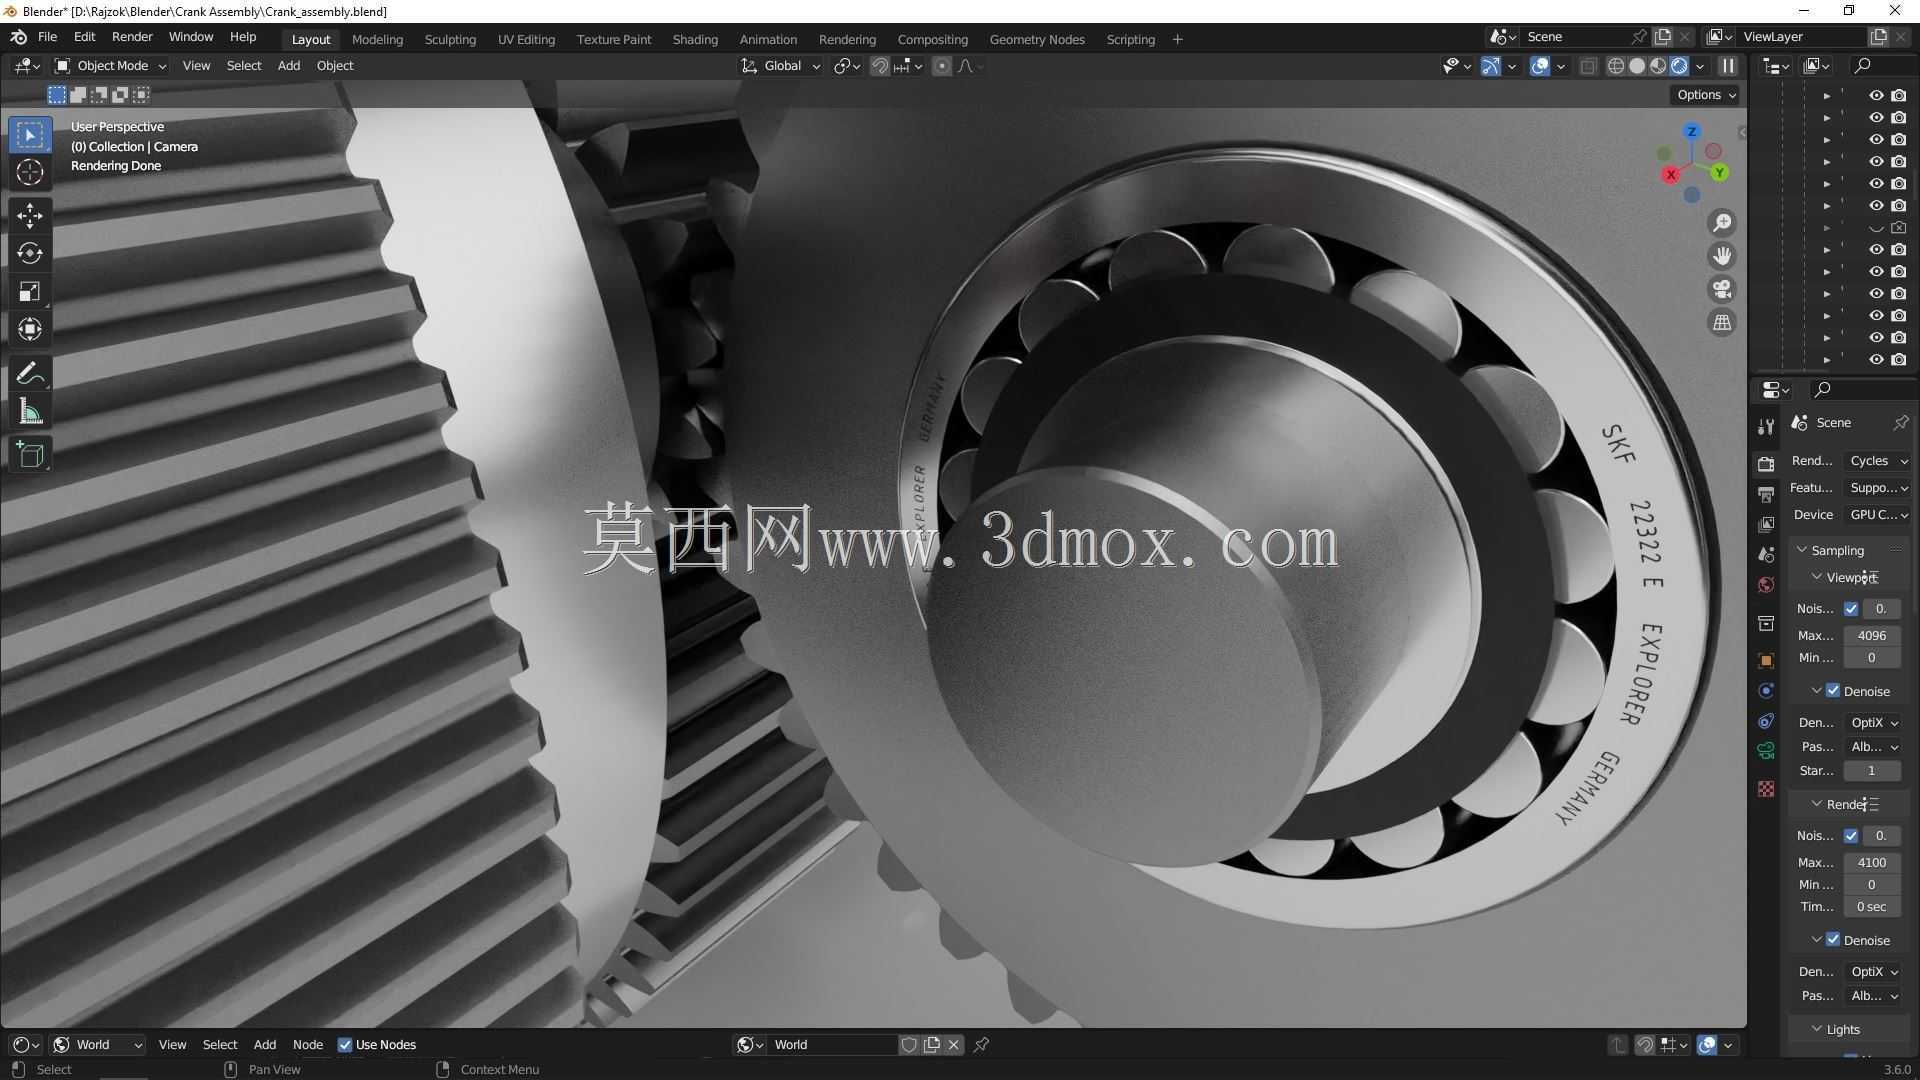Toggle X-ray view in viewport header
The width and height of the screenshot is (1920, 1080).
click(x=1587, y=66)
